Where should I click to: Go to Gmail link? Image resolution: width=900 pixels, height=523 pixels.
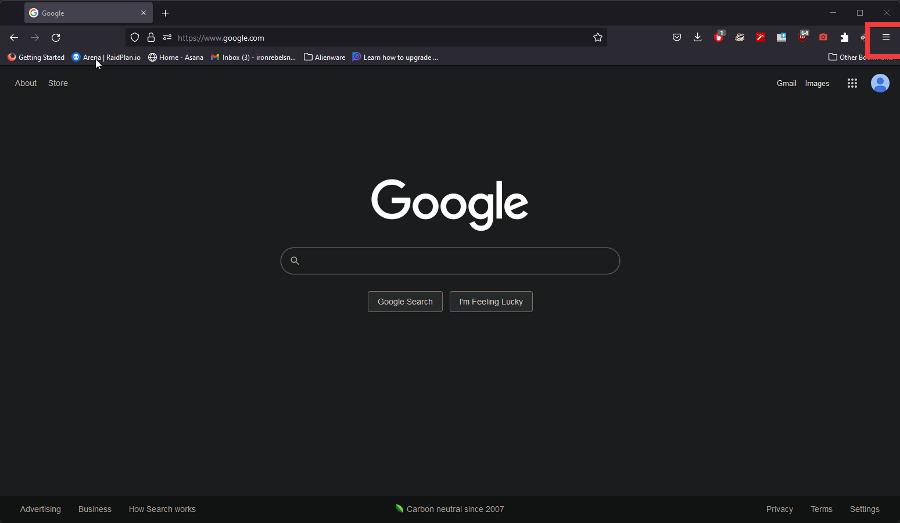[786, 83]
